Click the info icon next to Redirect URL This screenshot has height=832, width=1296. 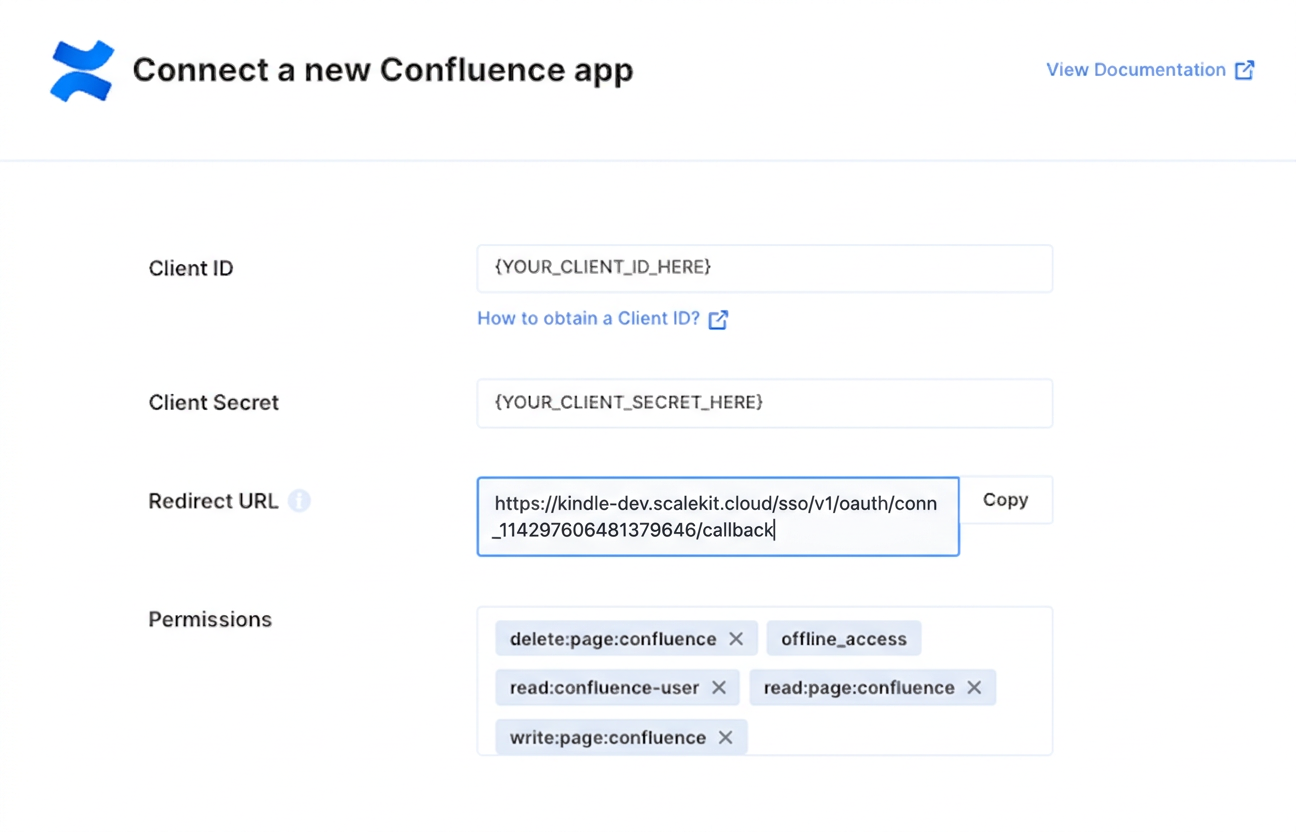coord(299,500)
